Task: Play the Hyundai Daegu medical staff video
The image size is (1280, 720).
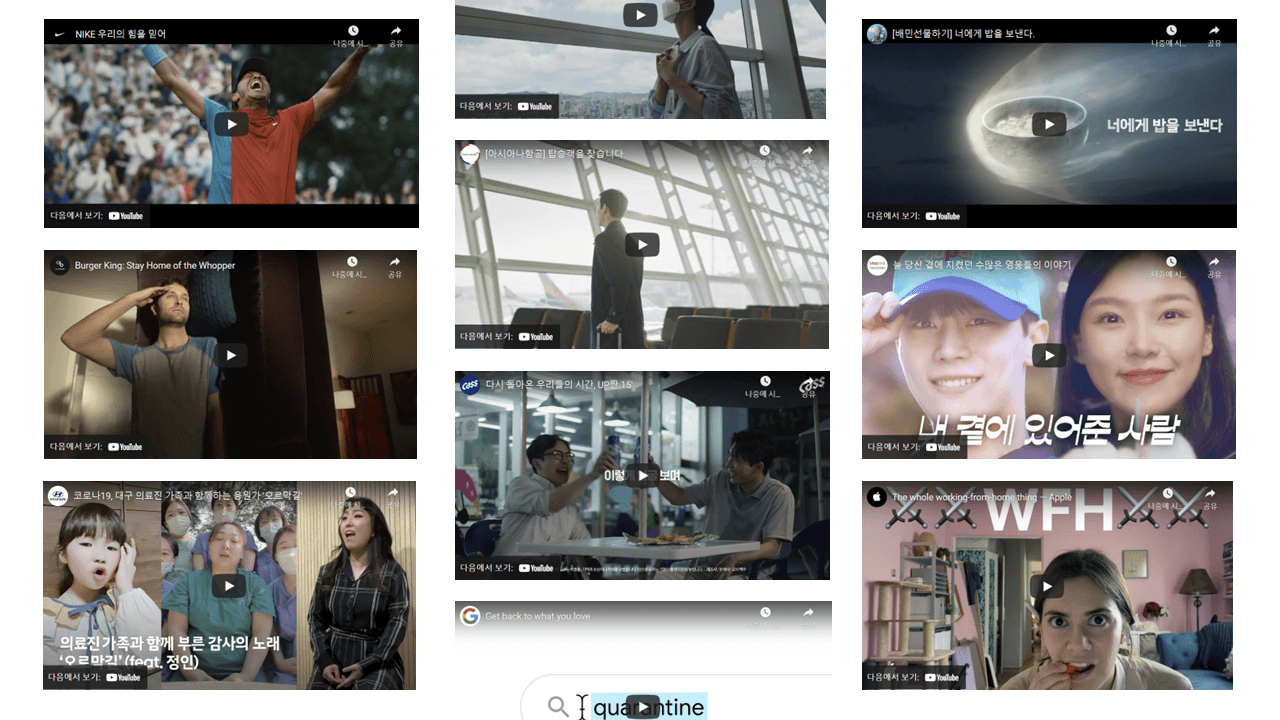Action: (x=229, y=586)
